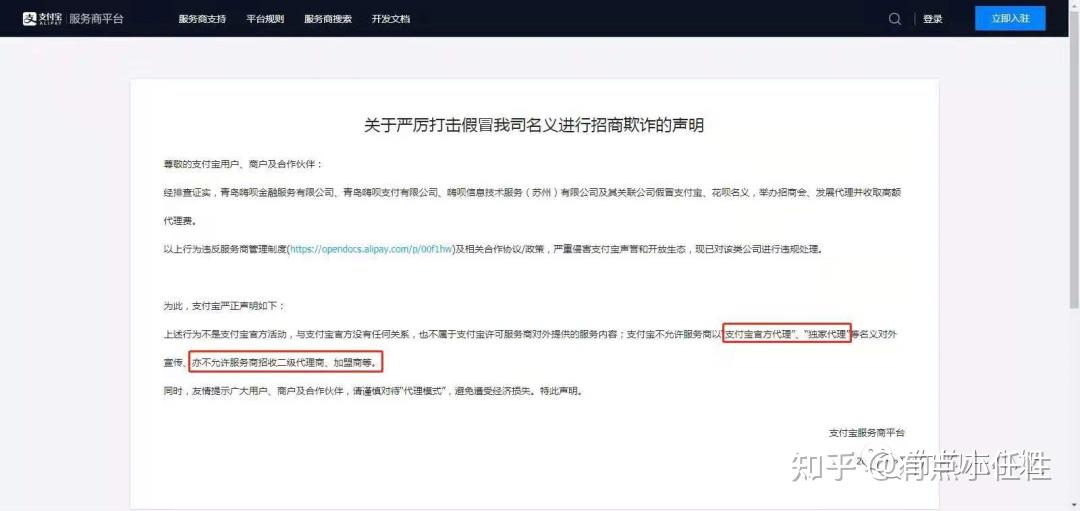Screen dimensions: 1080x511
Task: Click the 登录 link
Action: coord(933,19)
